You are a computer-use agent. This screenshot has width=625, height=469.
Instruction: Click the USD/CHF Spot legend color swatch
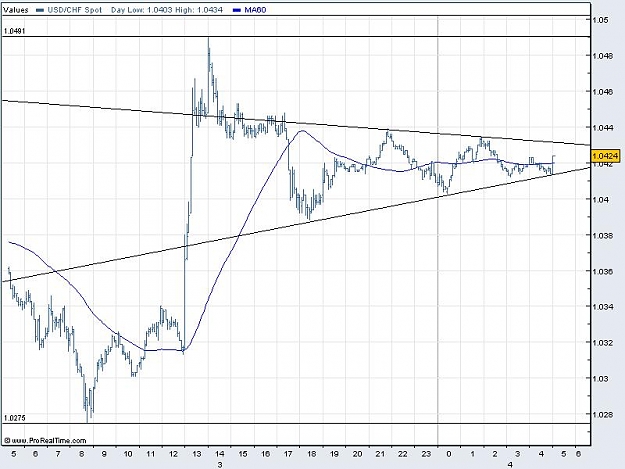click(x=40, y=10)
